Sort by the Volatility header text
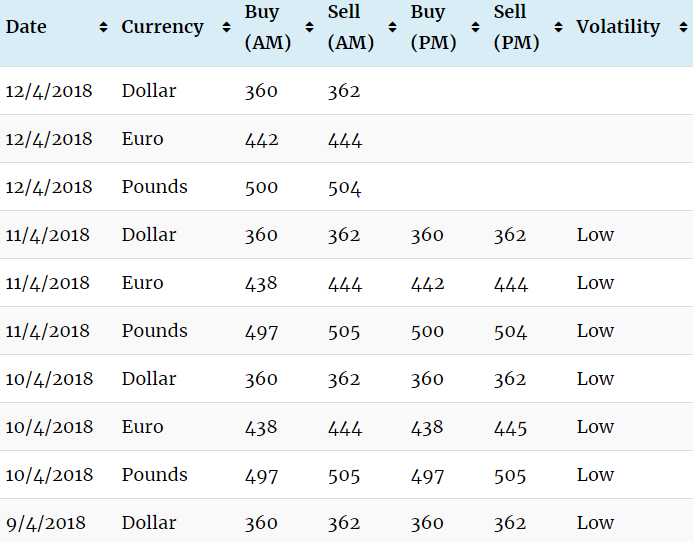This screenshot has width=693, height=542. click(618, 27)
